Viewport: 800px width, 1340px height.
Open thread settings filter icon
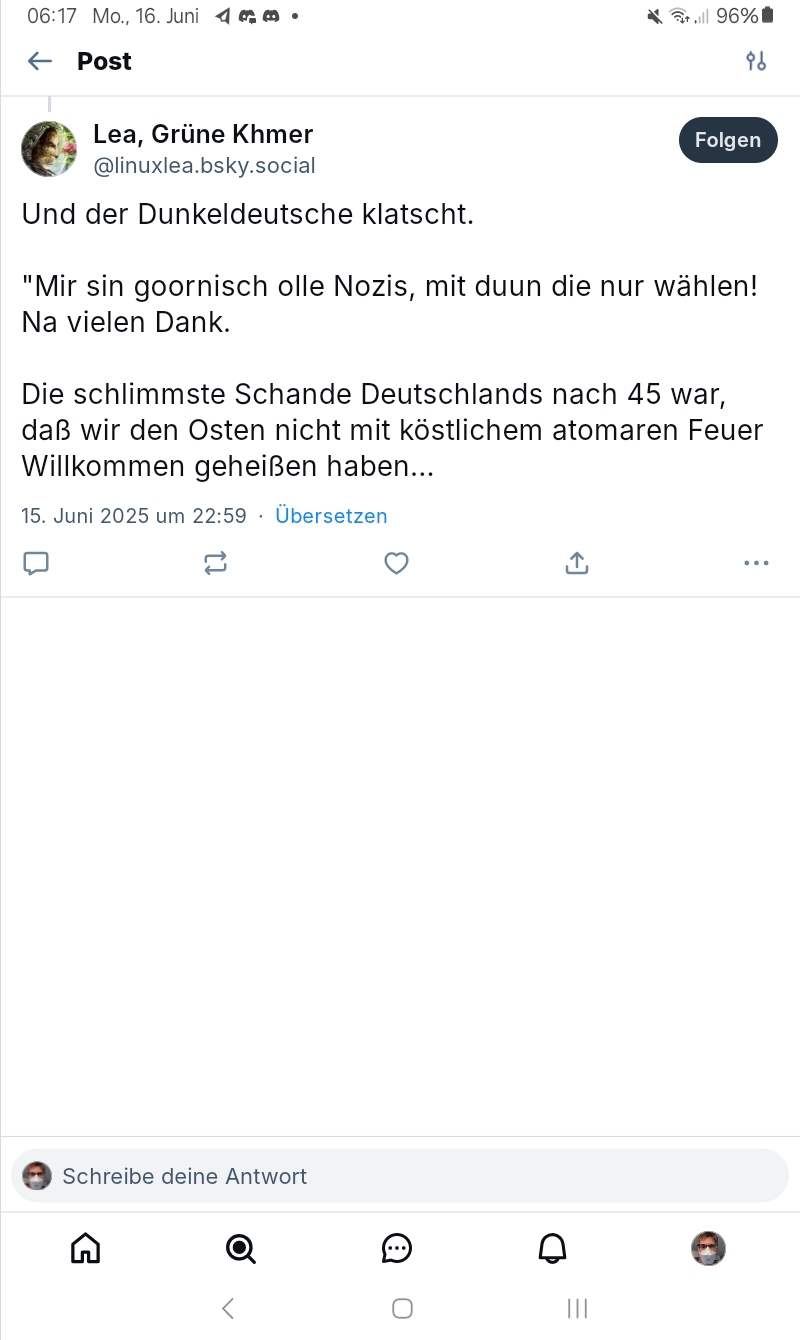tap(756, 61)
